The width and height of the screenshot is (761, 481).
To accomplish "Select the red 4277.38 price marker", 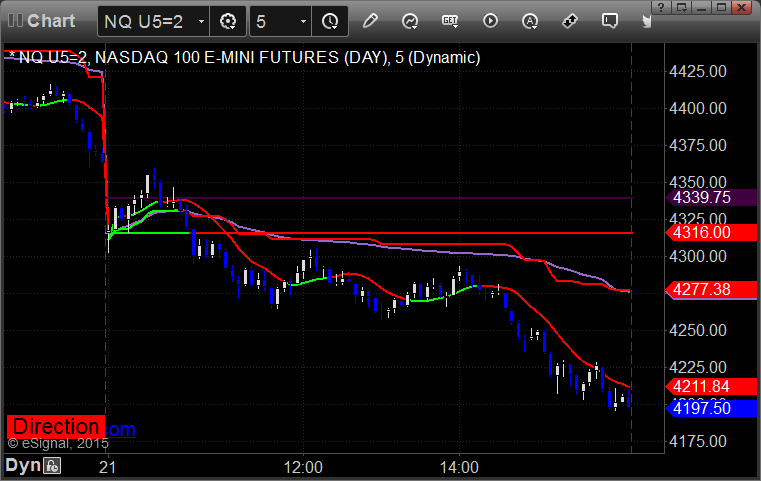I will click(x=711, y=290).
